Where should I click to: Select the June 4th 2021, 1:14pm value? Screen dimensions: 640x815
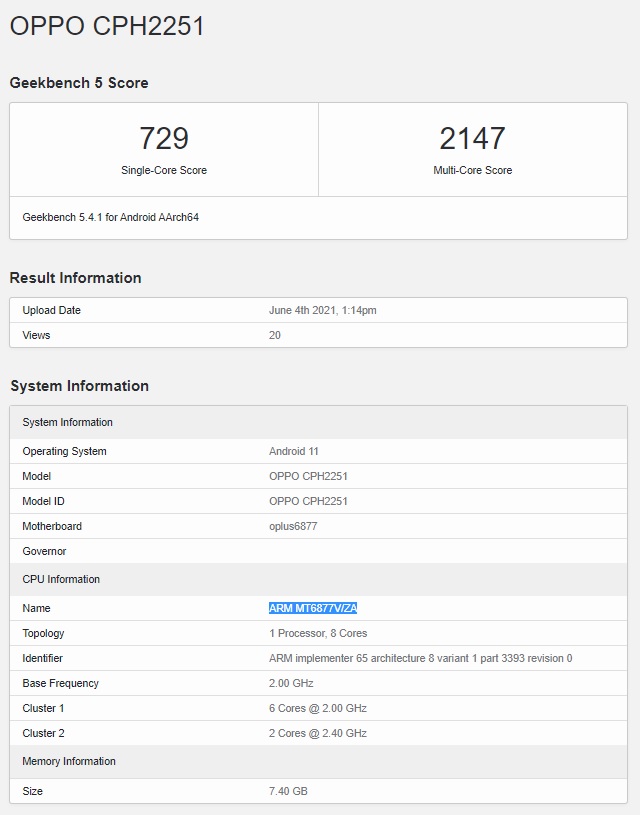pos(322,310)
